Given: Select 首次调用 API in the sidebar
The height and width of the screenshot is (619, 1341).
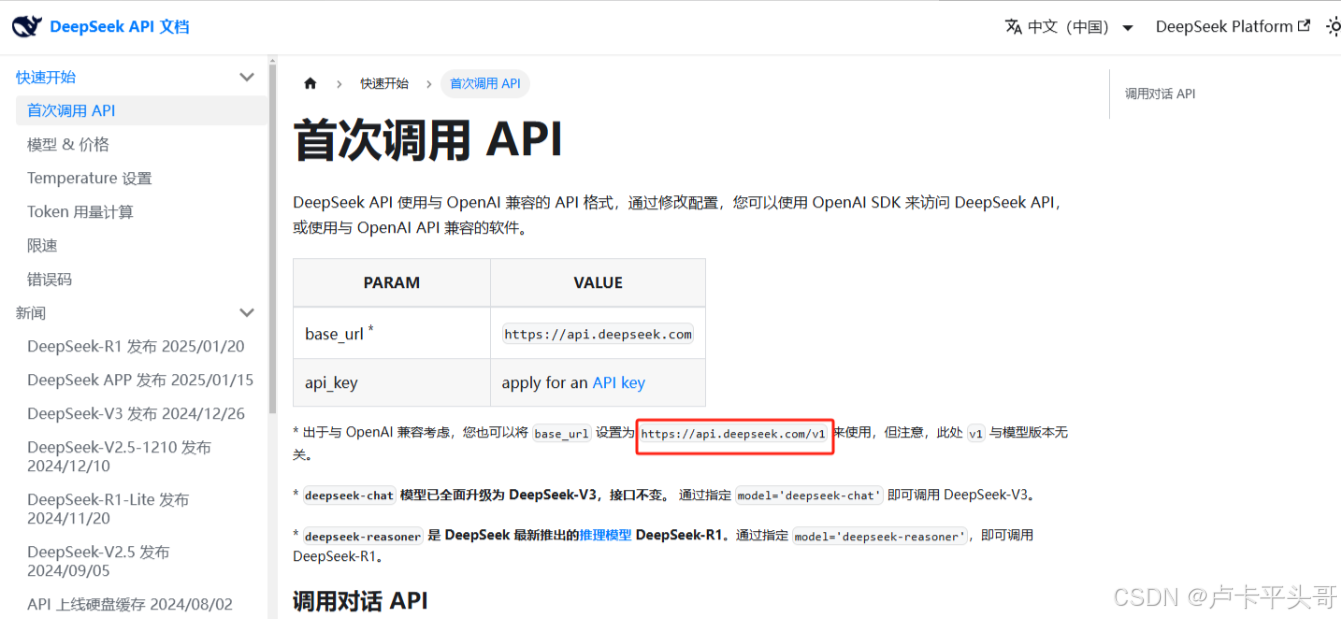Looking at the screenshot, I should 142,111.
